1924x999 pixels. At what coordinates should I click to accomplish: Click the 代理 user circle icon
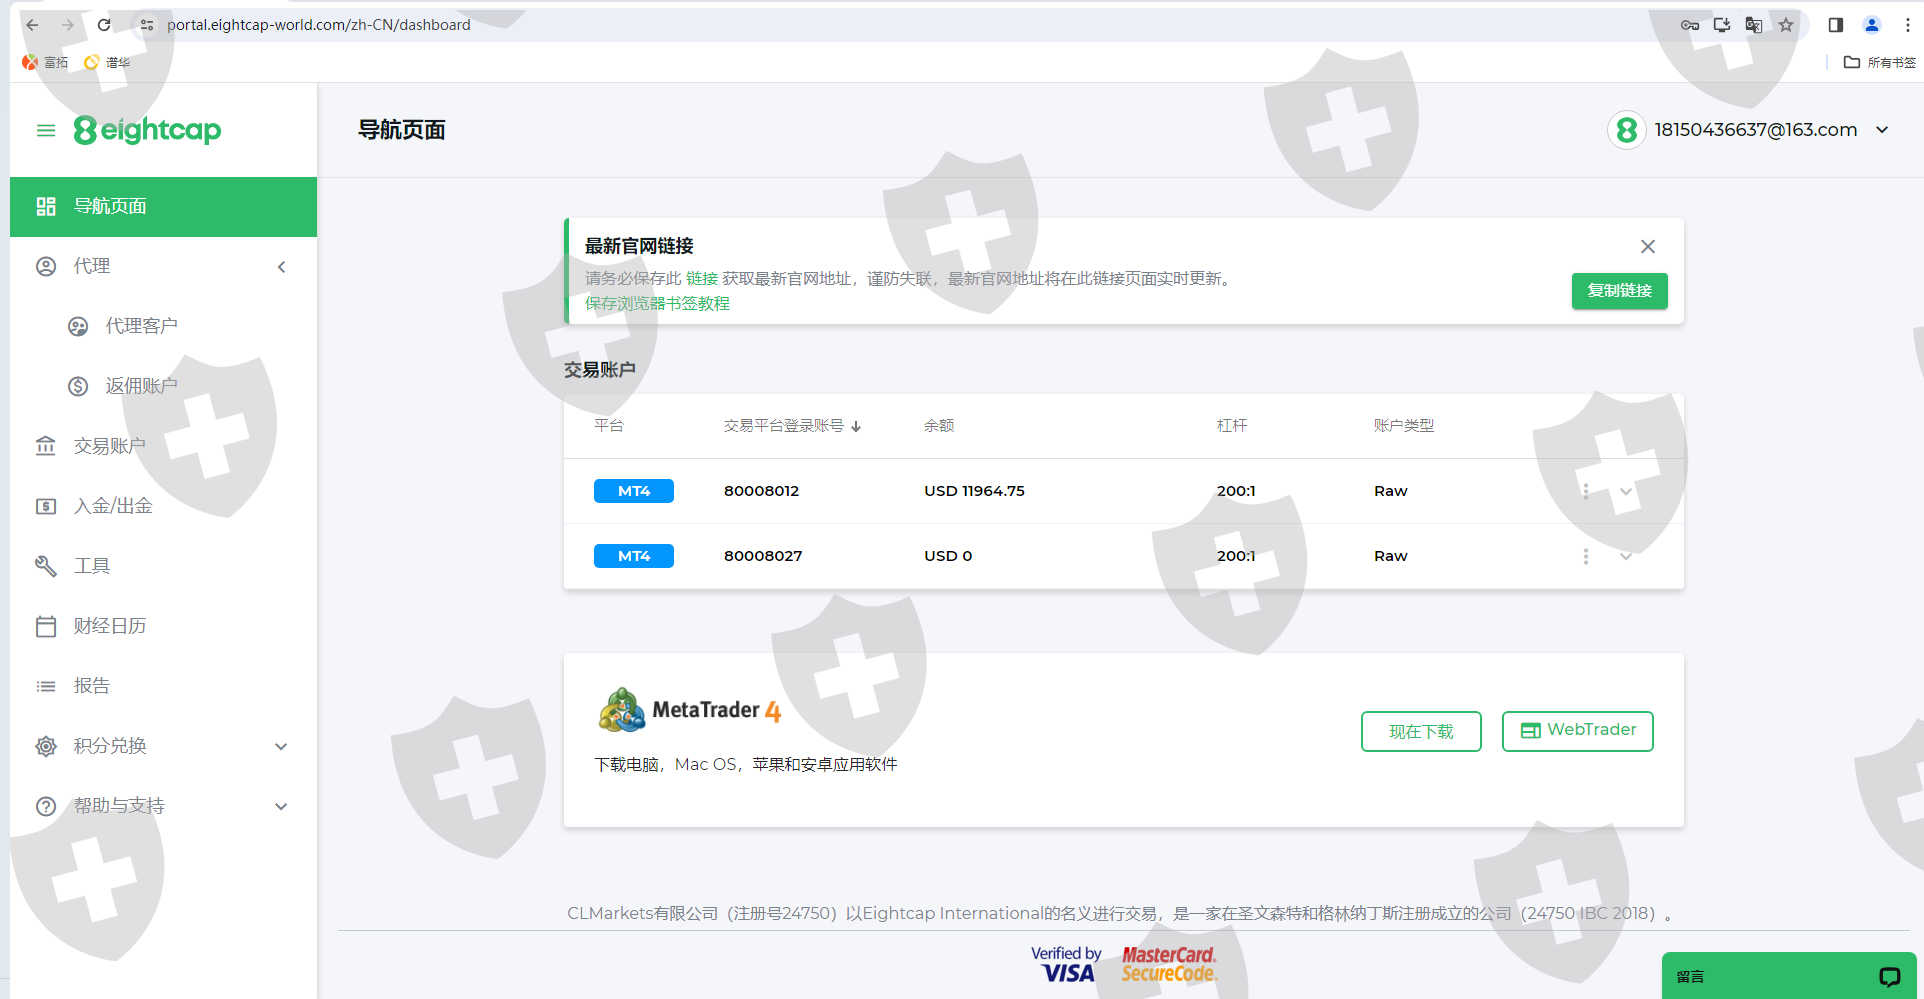coord(46,266)
